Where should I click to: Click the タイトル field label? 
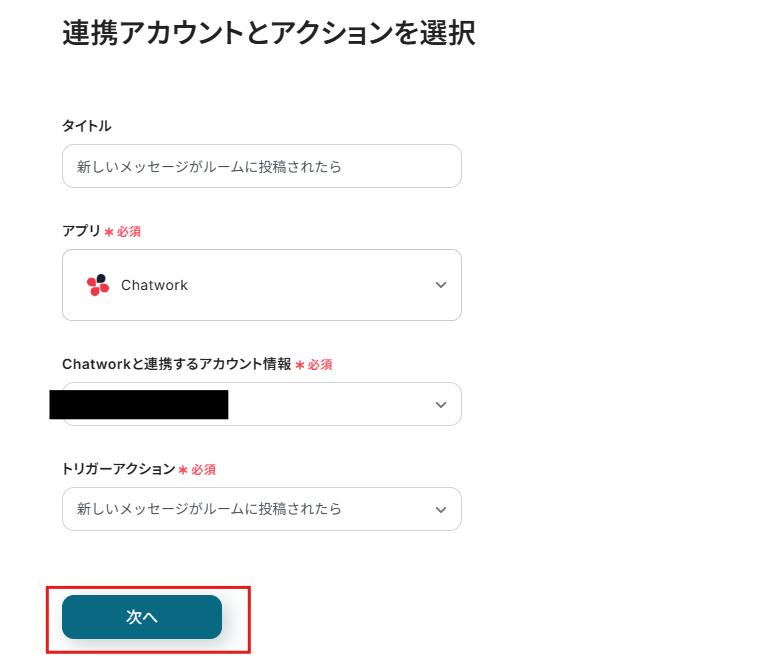tap(87, 126)
